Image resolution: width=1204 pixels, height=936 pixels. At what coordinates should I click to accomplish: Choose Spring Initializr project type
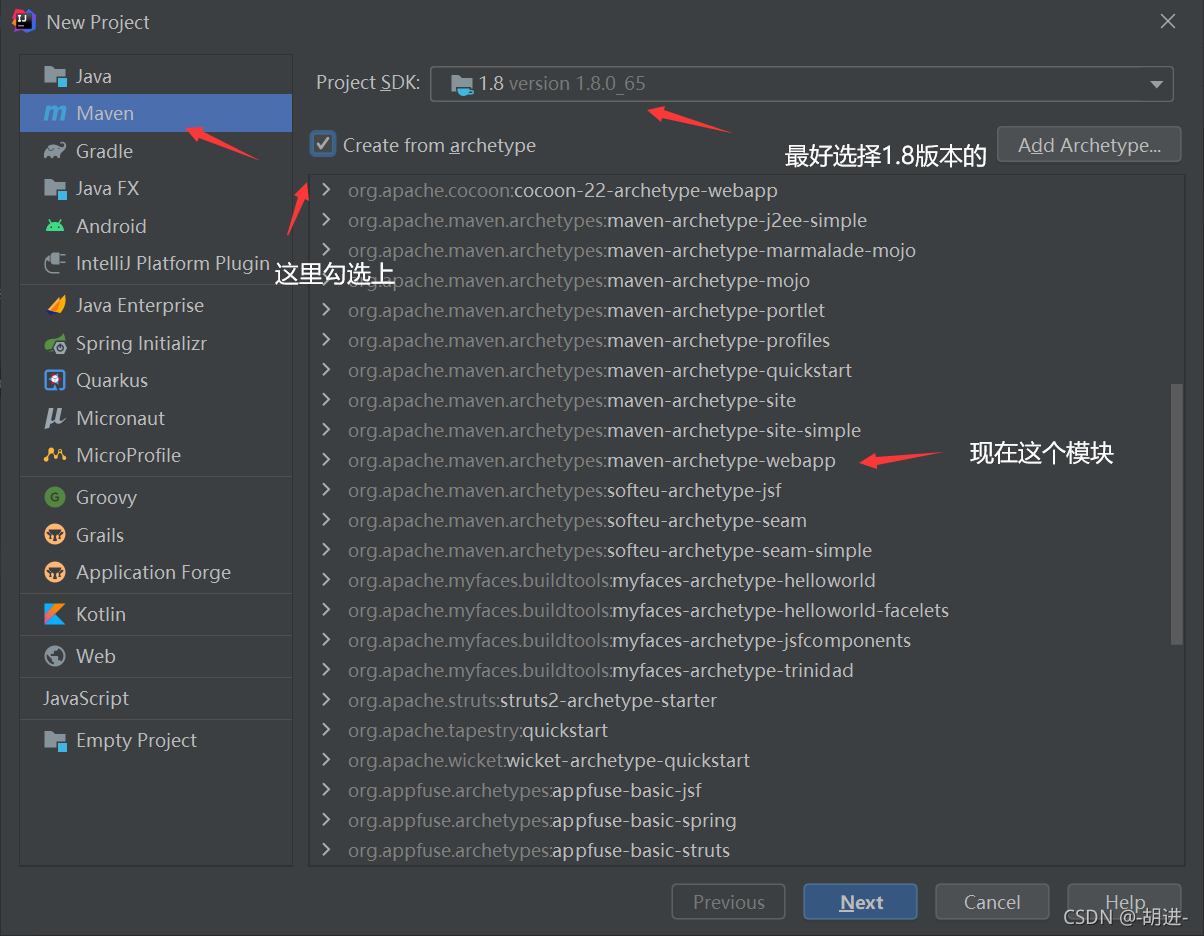point(156,343)
